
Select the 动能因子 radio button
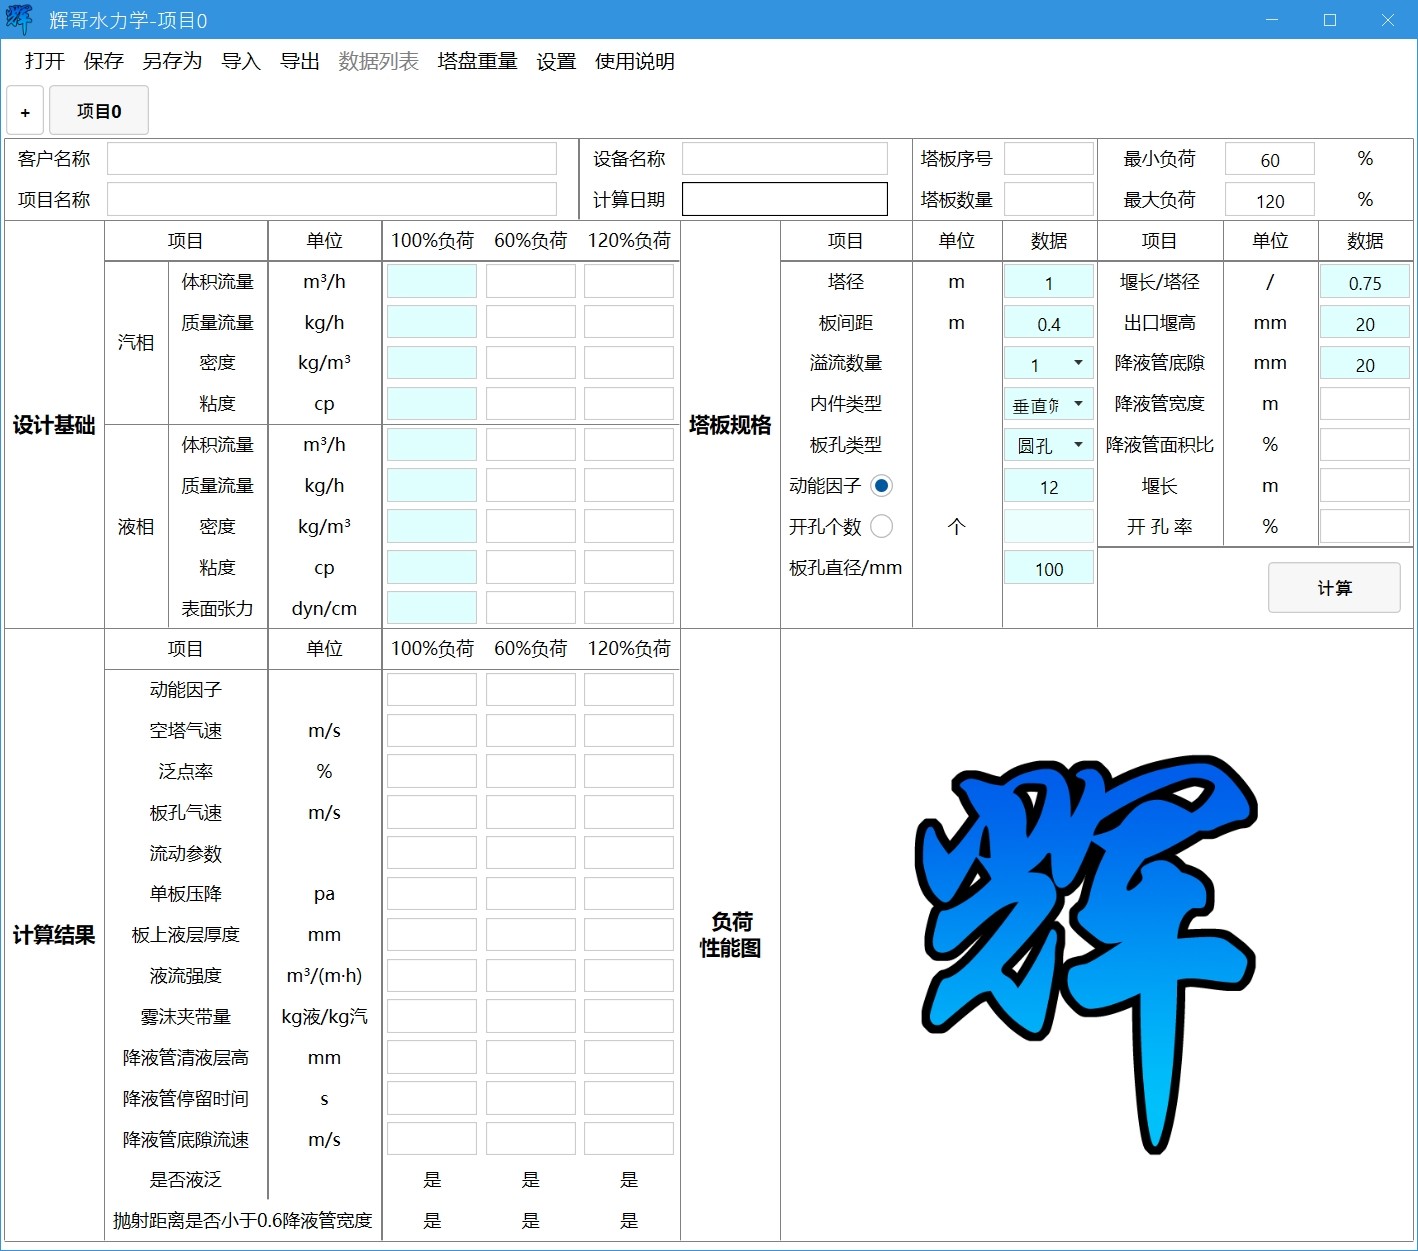pyautogui.click(x=881, y=486)
